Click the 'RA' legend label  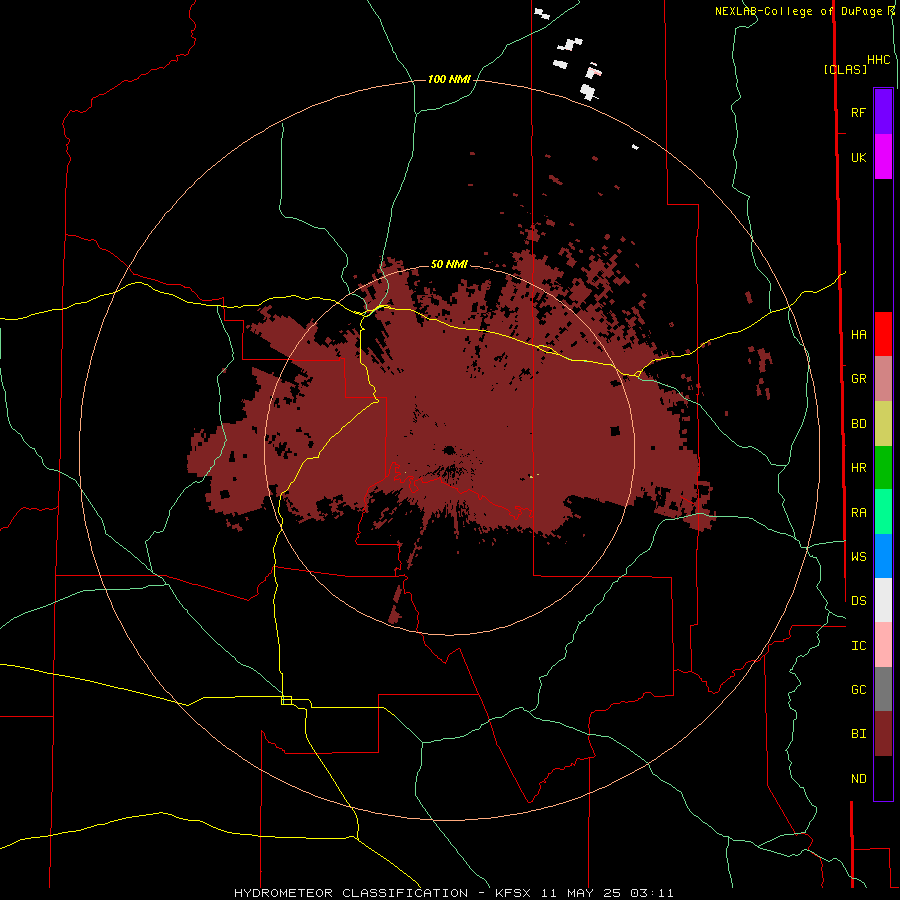click(858, 513)
